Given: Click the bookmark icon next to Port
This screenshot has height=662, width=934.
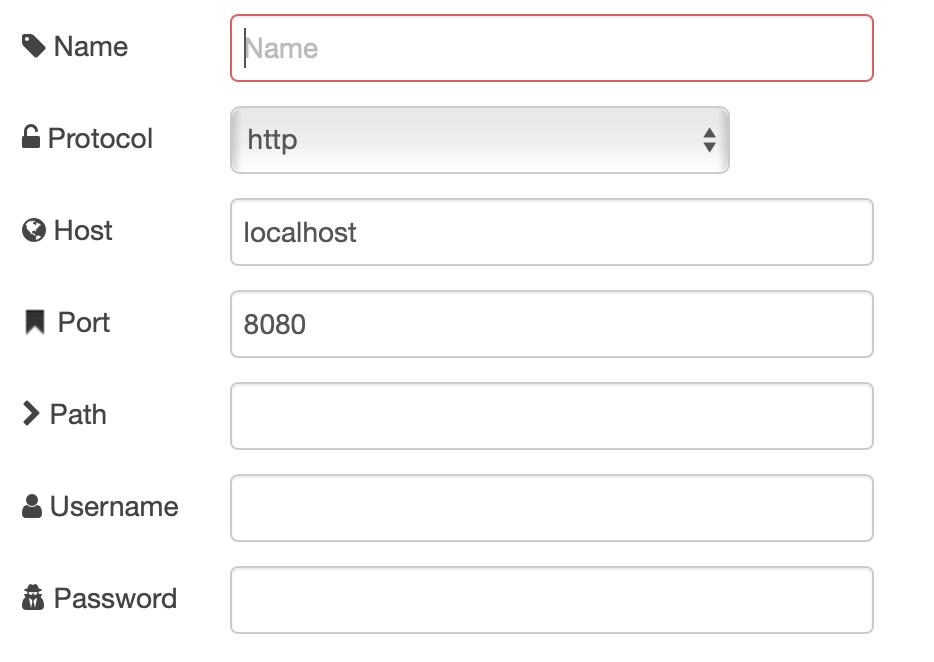Looking at the screenshot, I should [x=35, y=322].
